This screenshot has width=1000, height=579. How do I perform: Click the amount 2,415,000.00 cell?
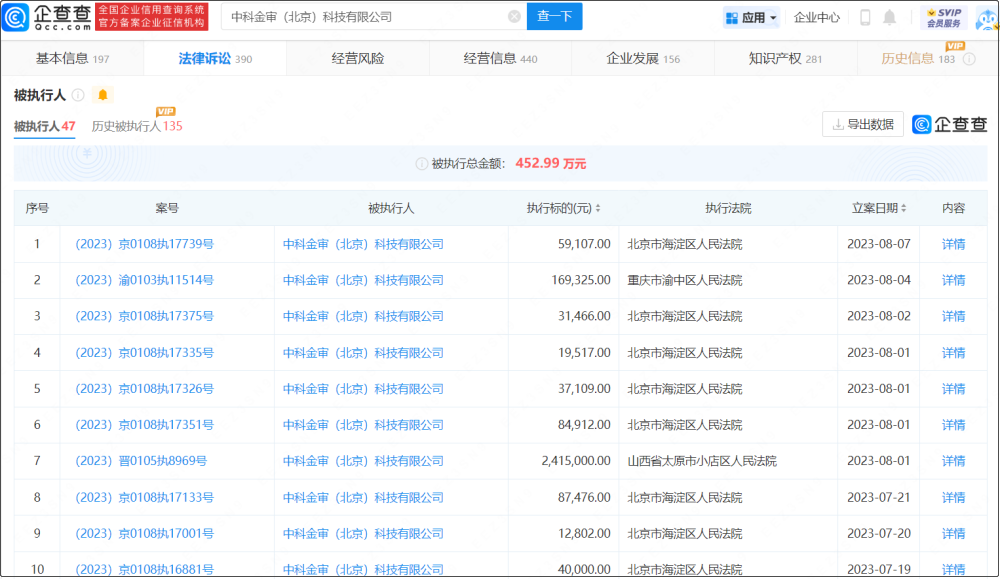576,461
